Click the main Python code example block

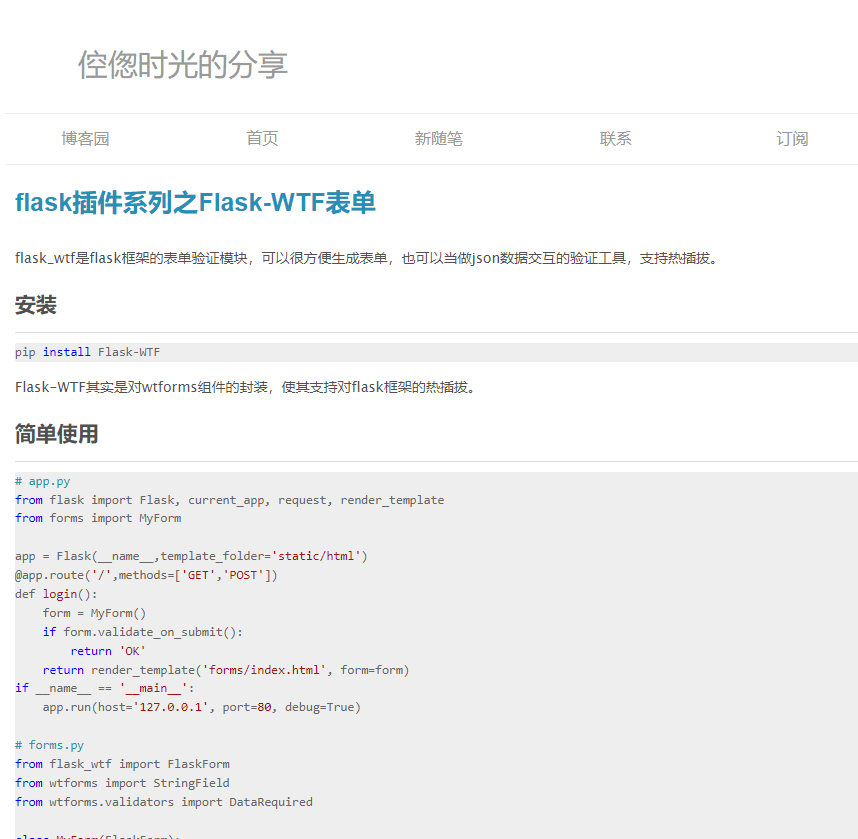click(250, 600)
